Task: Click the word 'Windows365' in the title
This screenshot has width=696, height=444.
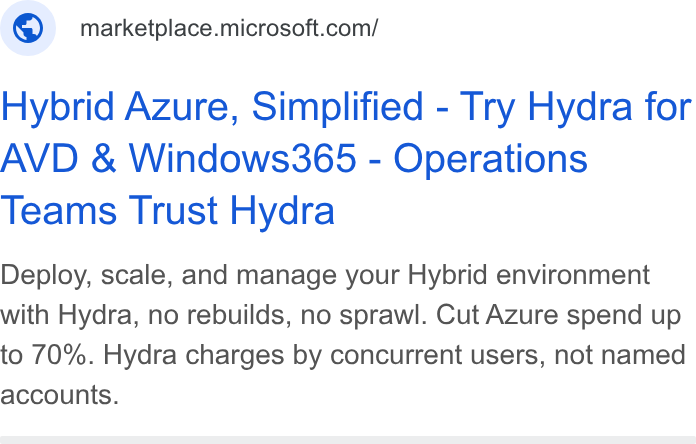Action: 243,159
